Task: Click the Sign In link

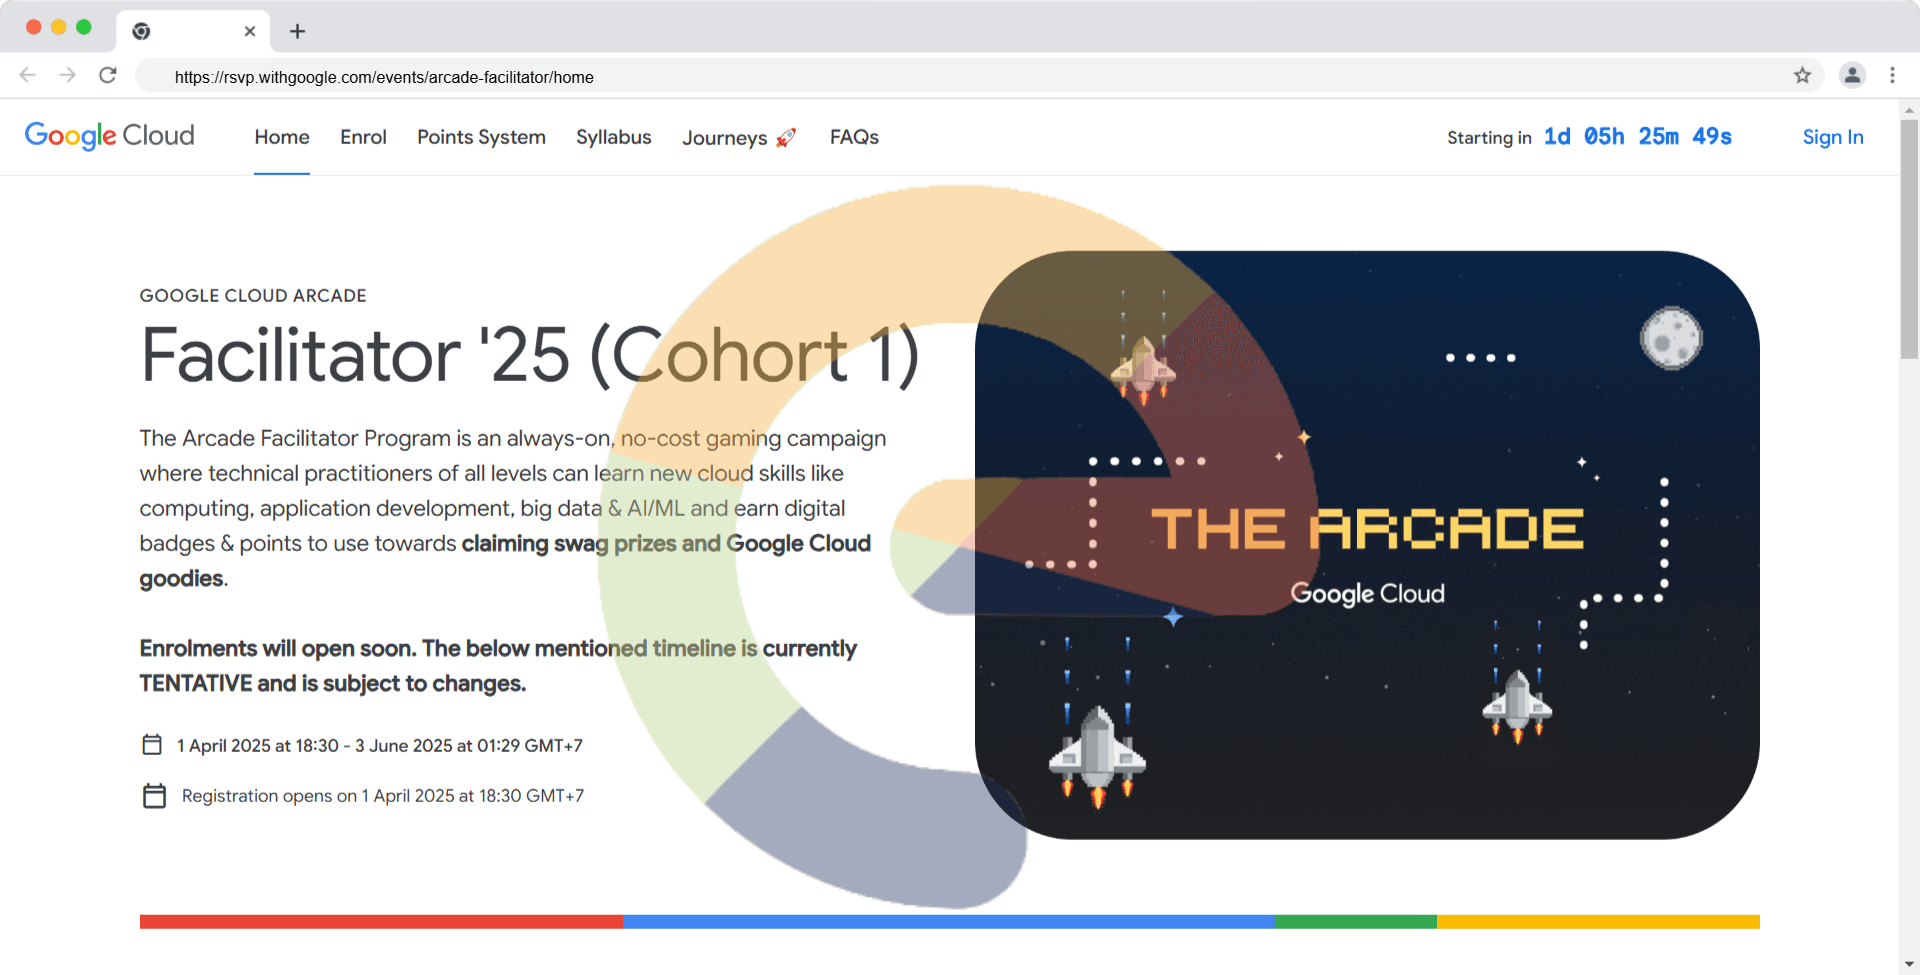Action: pos(1833,137)
